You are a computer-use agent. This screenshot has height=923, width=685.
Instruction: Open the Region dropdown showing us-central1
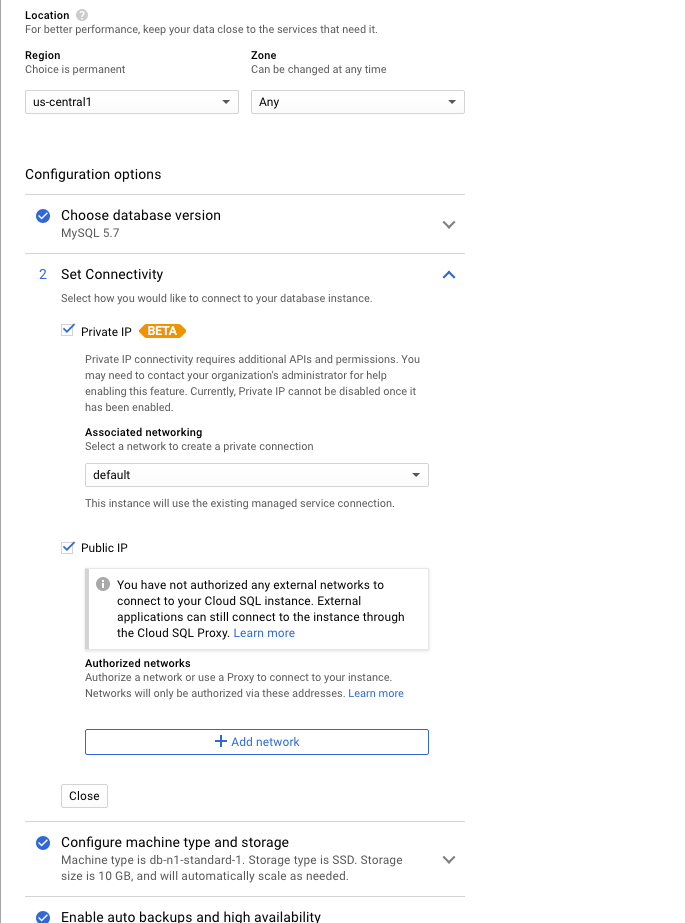pos(131,102)
